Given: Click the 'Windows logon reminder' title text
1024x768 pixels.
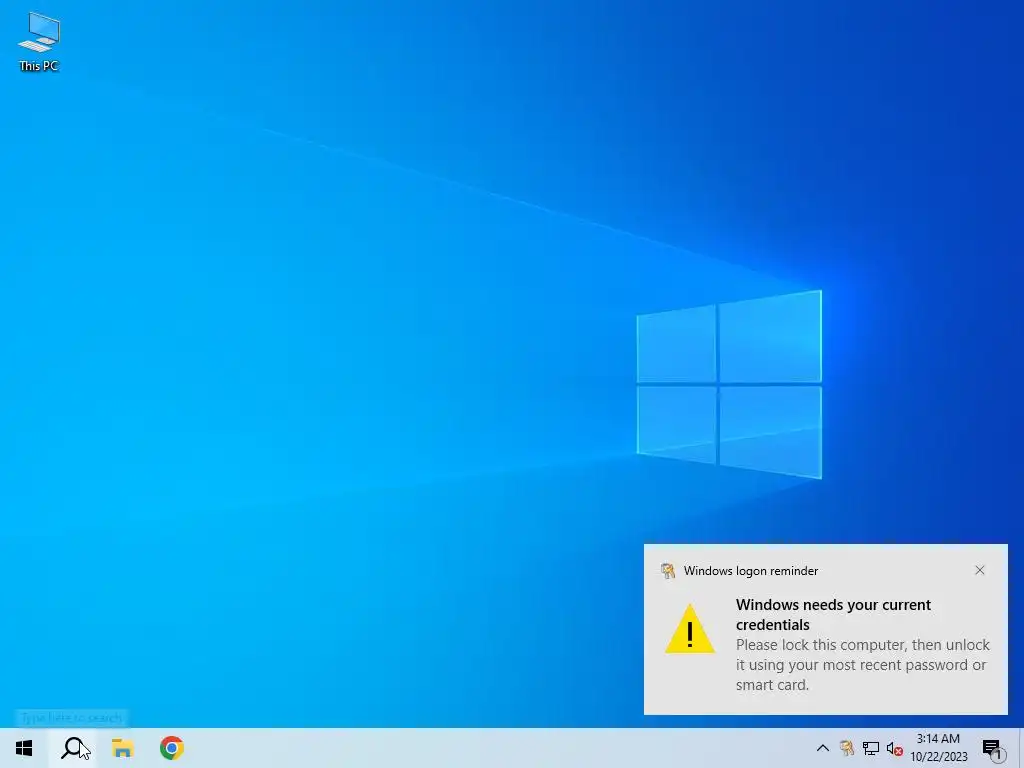Looking at the screenshot, I should [751, 571].
